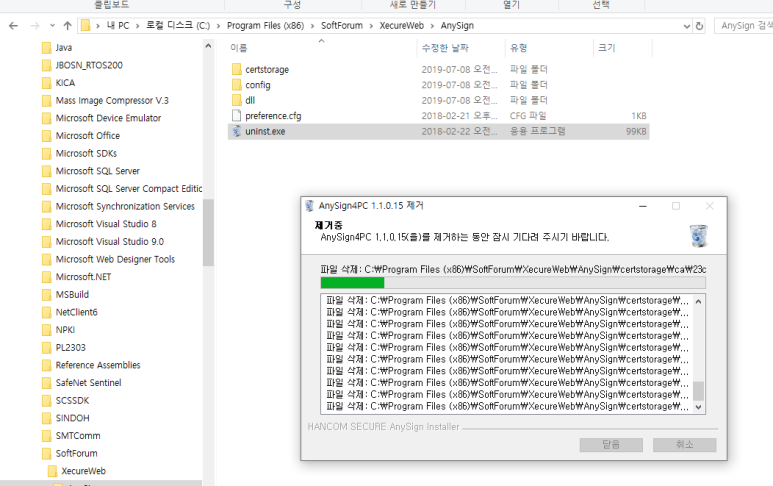Viewport: 773px width, 486px height.
Task: Select SMTComm folder in tree
Action: click(77, 436)
